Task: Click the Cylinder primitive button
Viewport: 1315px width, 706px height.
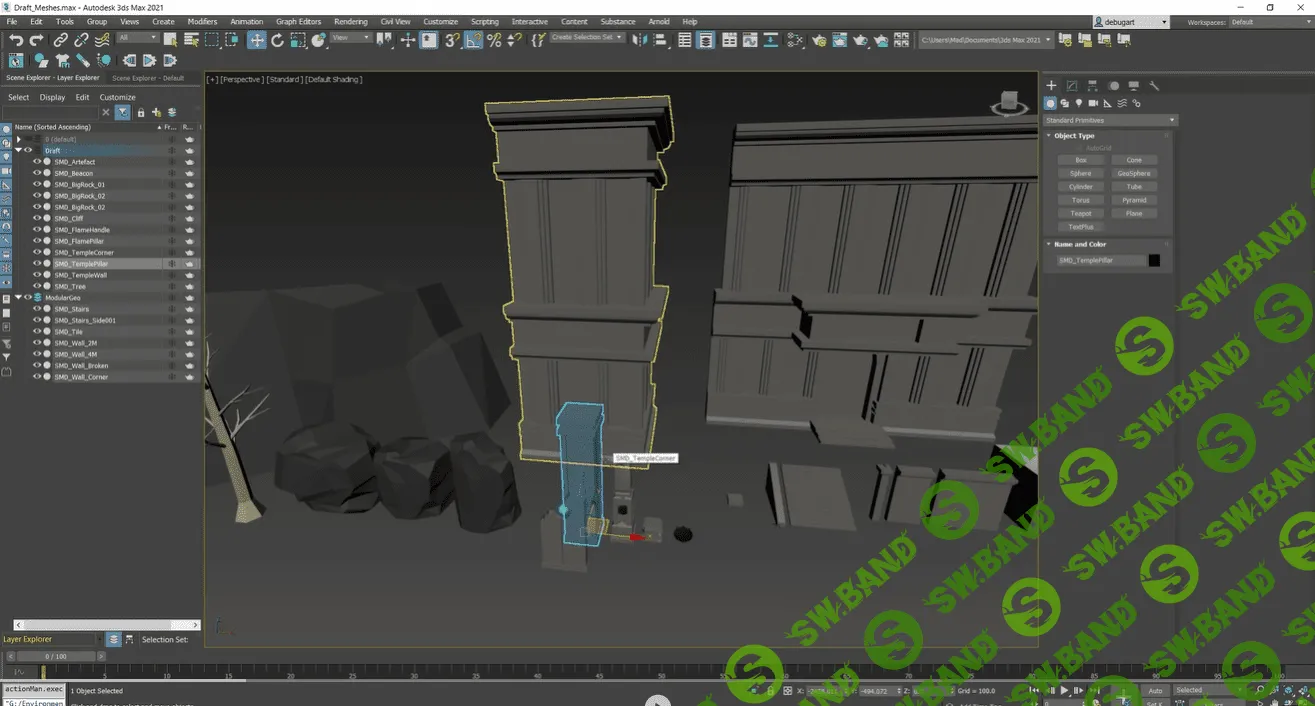Action: pyautogui.click(x=1081, y=187)
